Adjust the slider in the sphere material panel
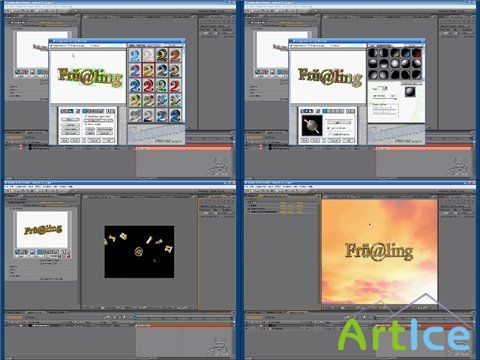Image resolution: width=480 pixels, height=360 pixels. click(384, 99)
